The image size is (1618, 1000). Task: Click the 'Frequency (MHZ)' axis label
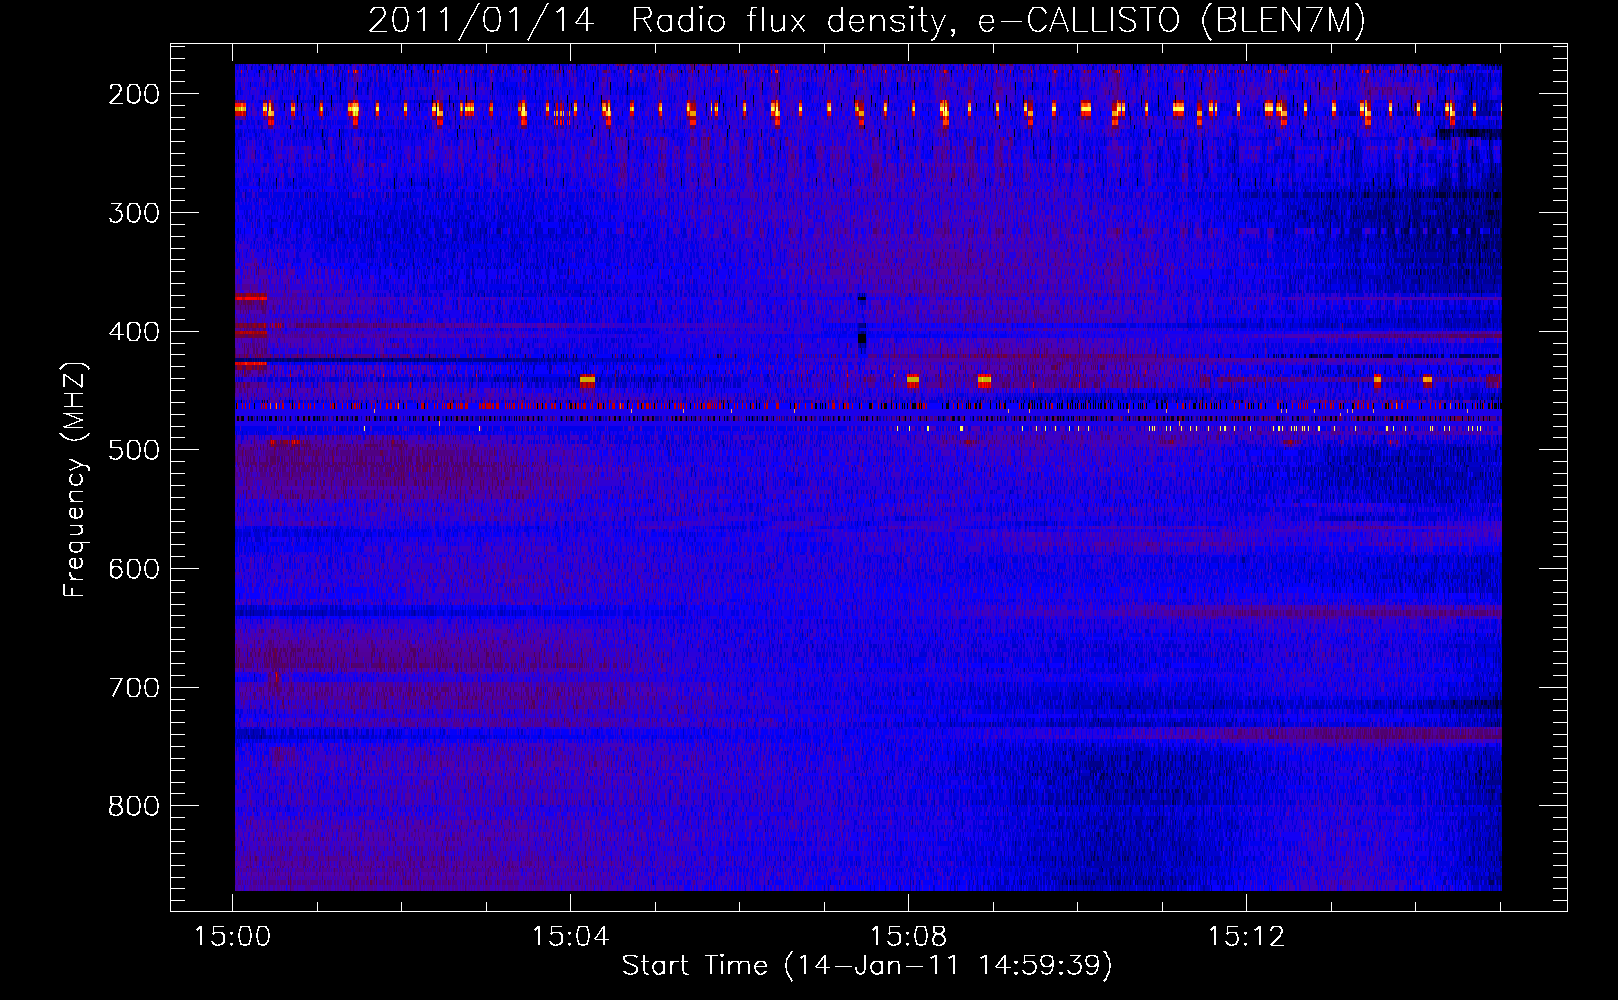[75, 480]
